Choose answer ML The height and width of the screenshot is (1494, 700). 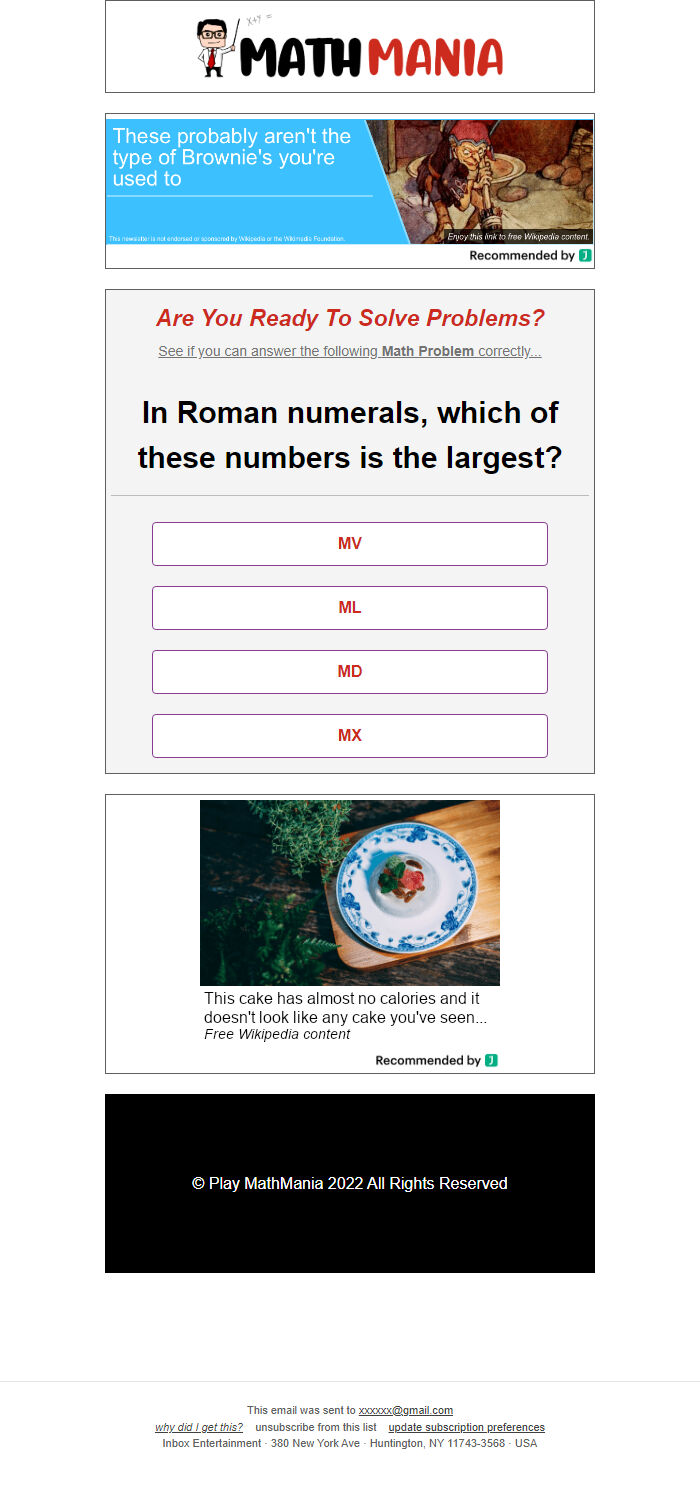350,608
